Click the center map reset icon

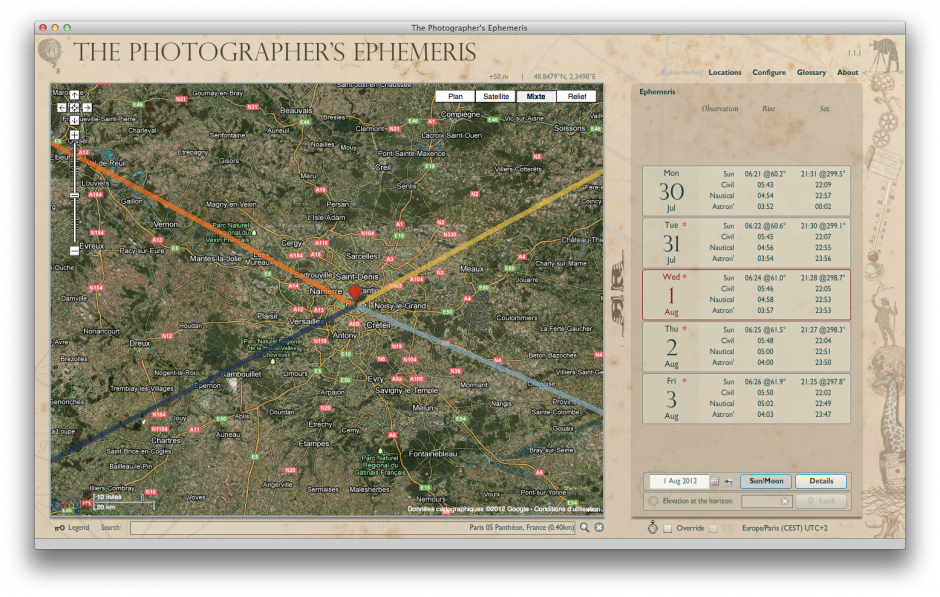coord(74,107)
